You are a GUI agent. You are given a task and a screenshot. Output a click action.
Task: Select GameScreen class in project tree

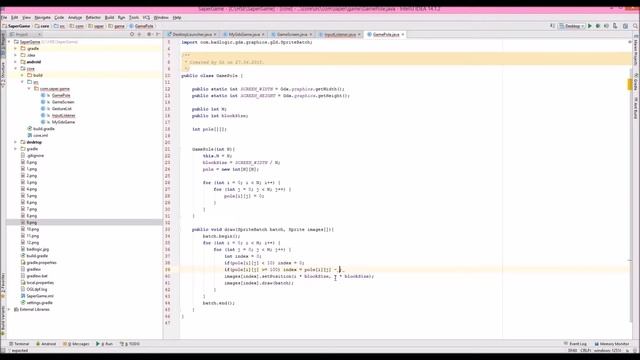coord(63,102)
